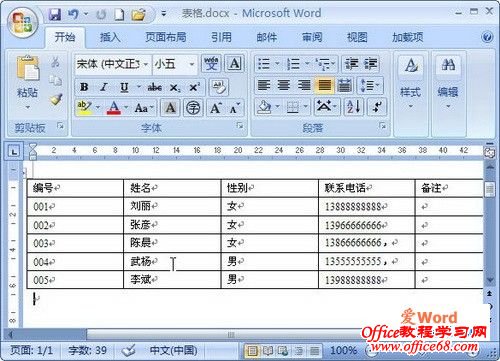Open Word Help question mark
Screen dimensions: 500x361
[487, 37]
